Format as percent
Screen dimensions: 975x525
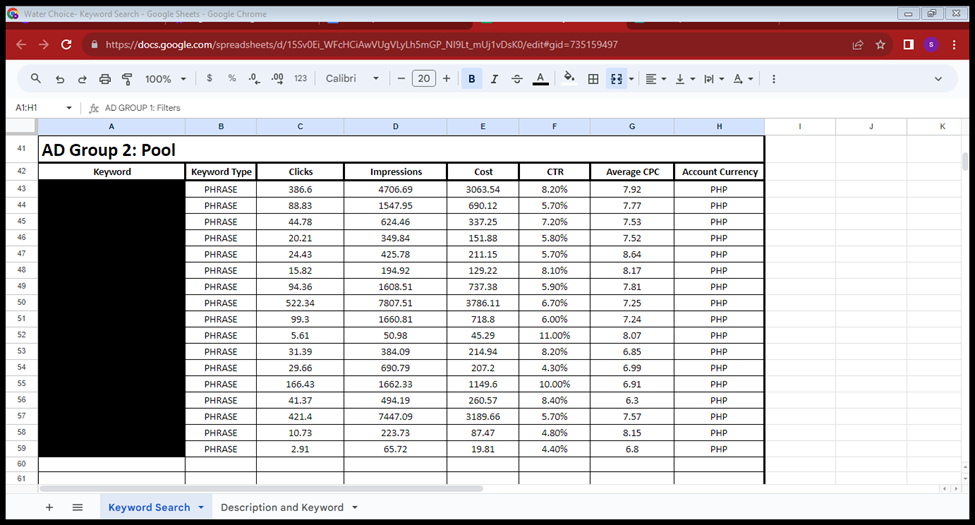point(232,78)
